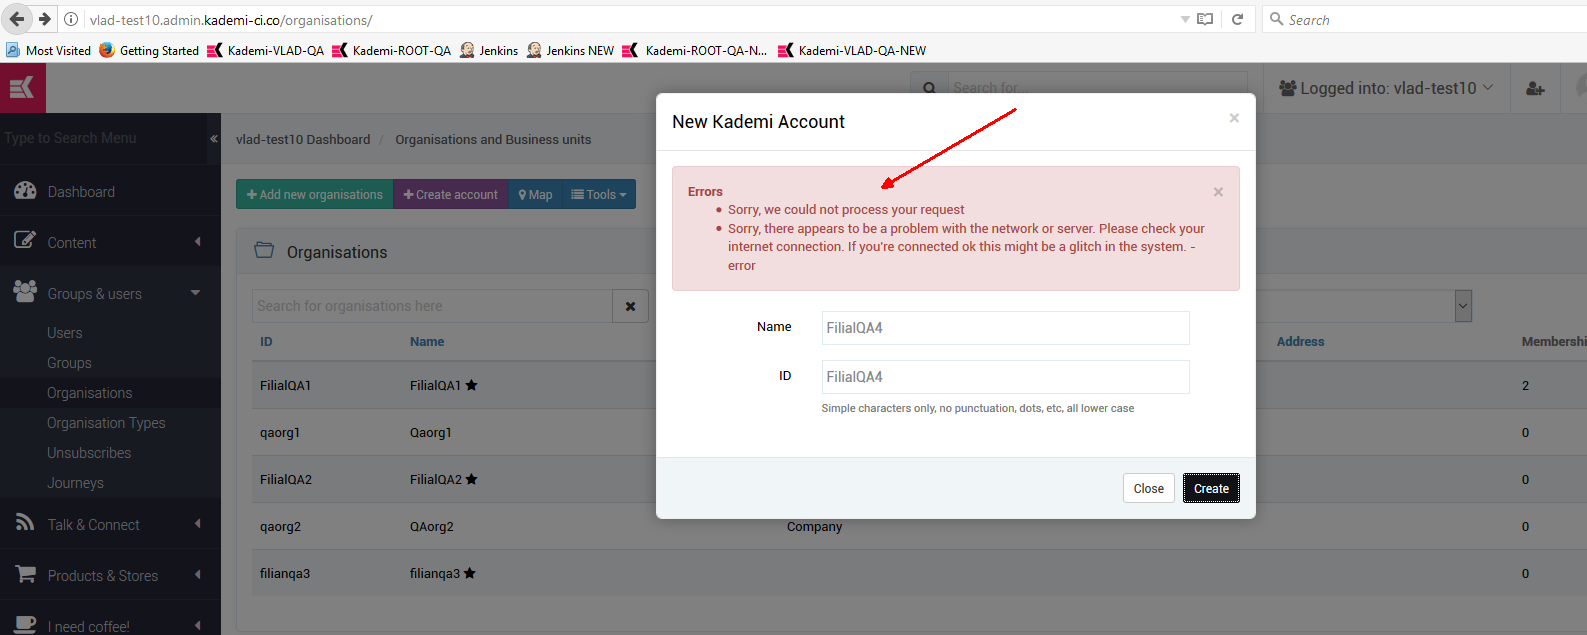Expand the Talk & Connect menu
This screenshot has height=635, width=1587.
(x=198, y=523)
